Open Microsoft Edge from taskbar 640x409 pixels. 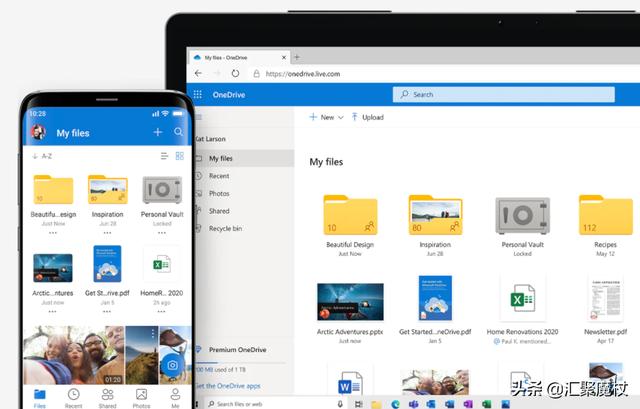pyautogui.click(x=395, y=404)
